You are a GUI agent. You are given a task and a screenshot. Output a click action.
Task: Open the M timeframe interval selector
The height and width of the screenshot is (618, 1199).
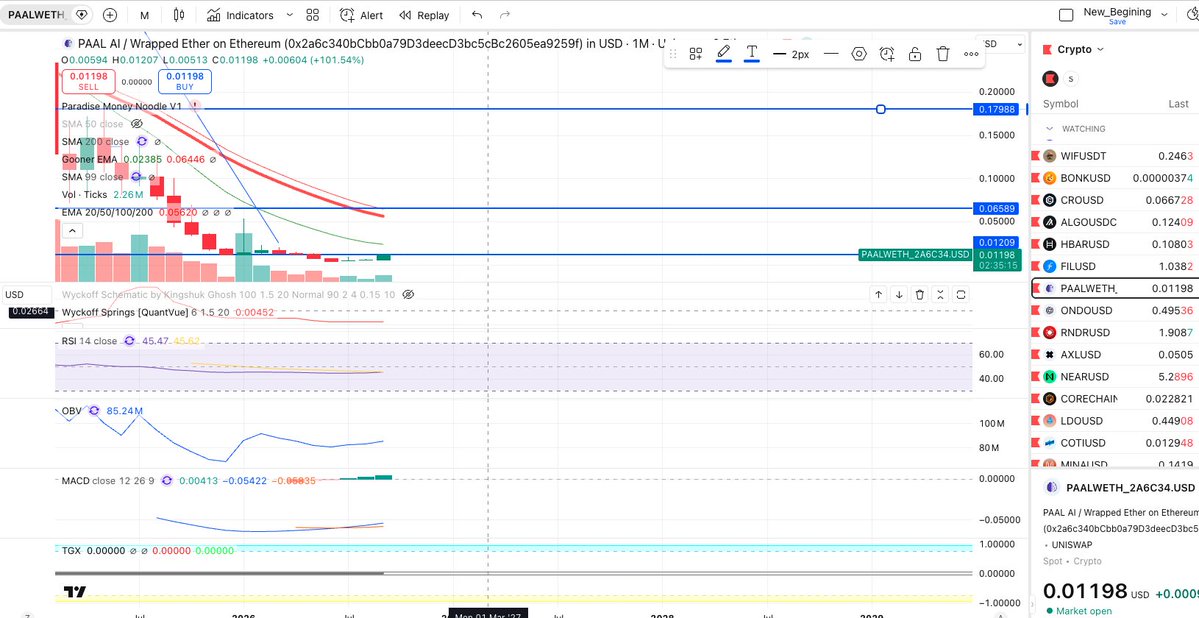pyautogui.click(x=145, y=15)
